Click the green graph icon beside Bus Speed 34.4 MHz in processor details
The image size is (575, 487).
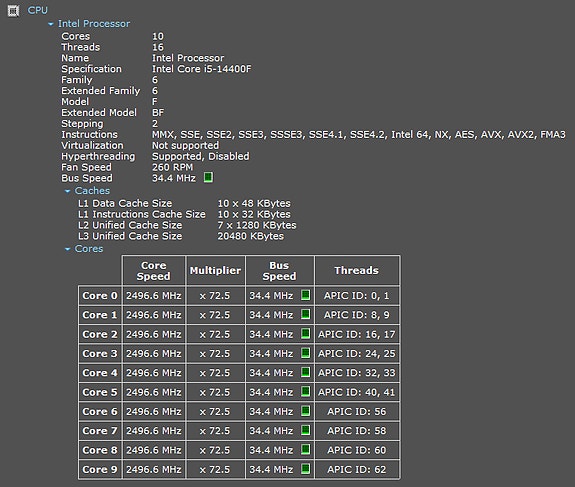(x=208, y=177)
